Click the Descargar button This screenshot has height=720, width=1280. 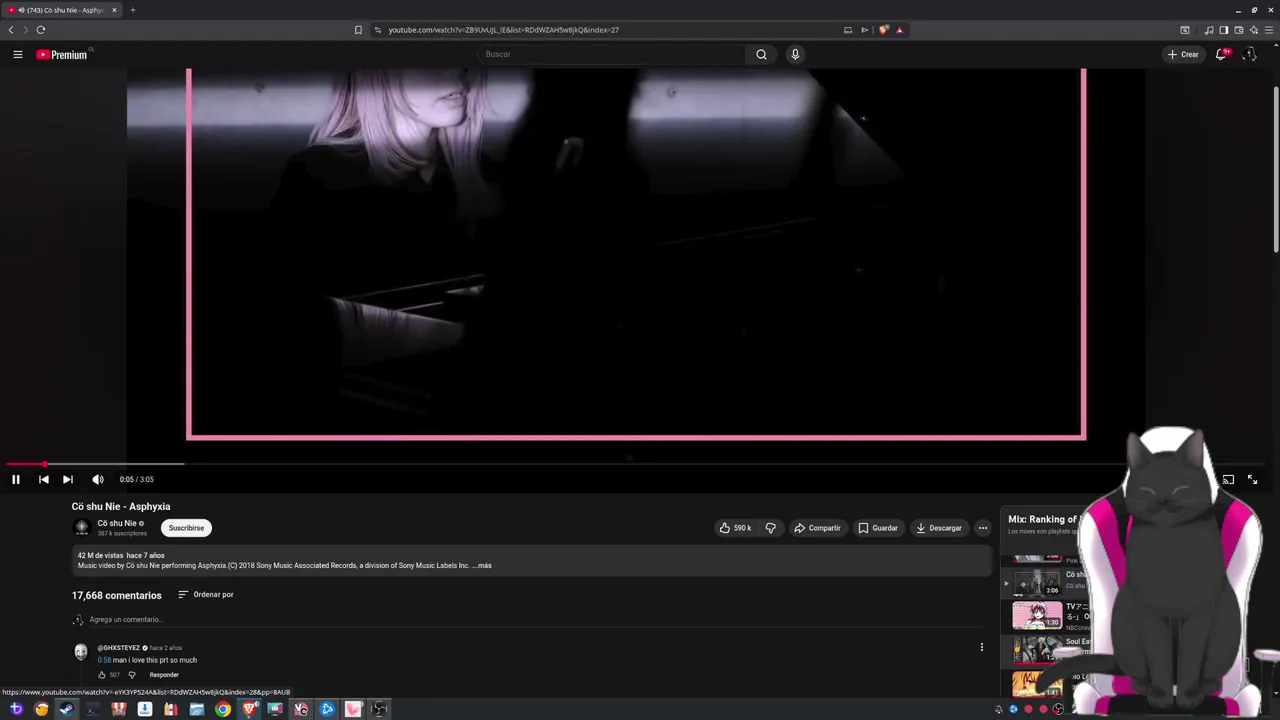(939, 528)
